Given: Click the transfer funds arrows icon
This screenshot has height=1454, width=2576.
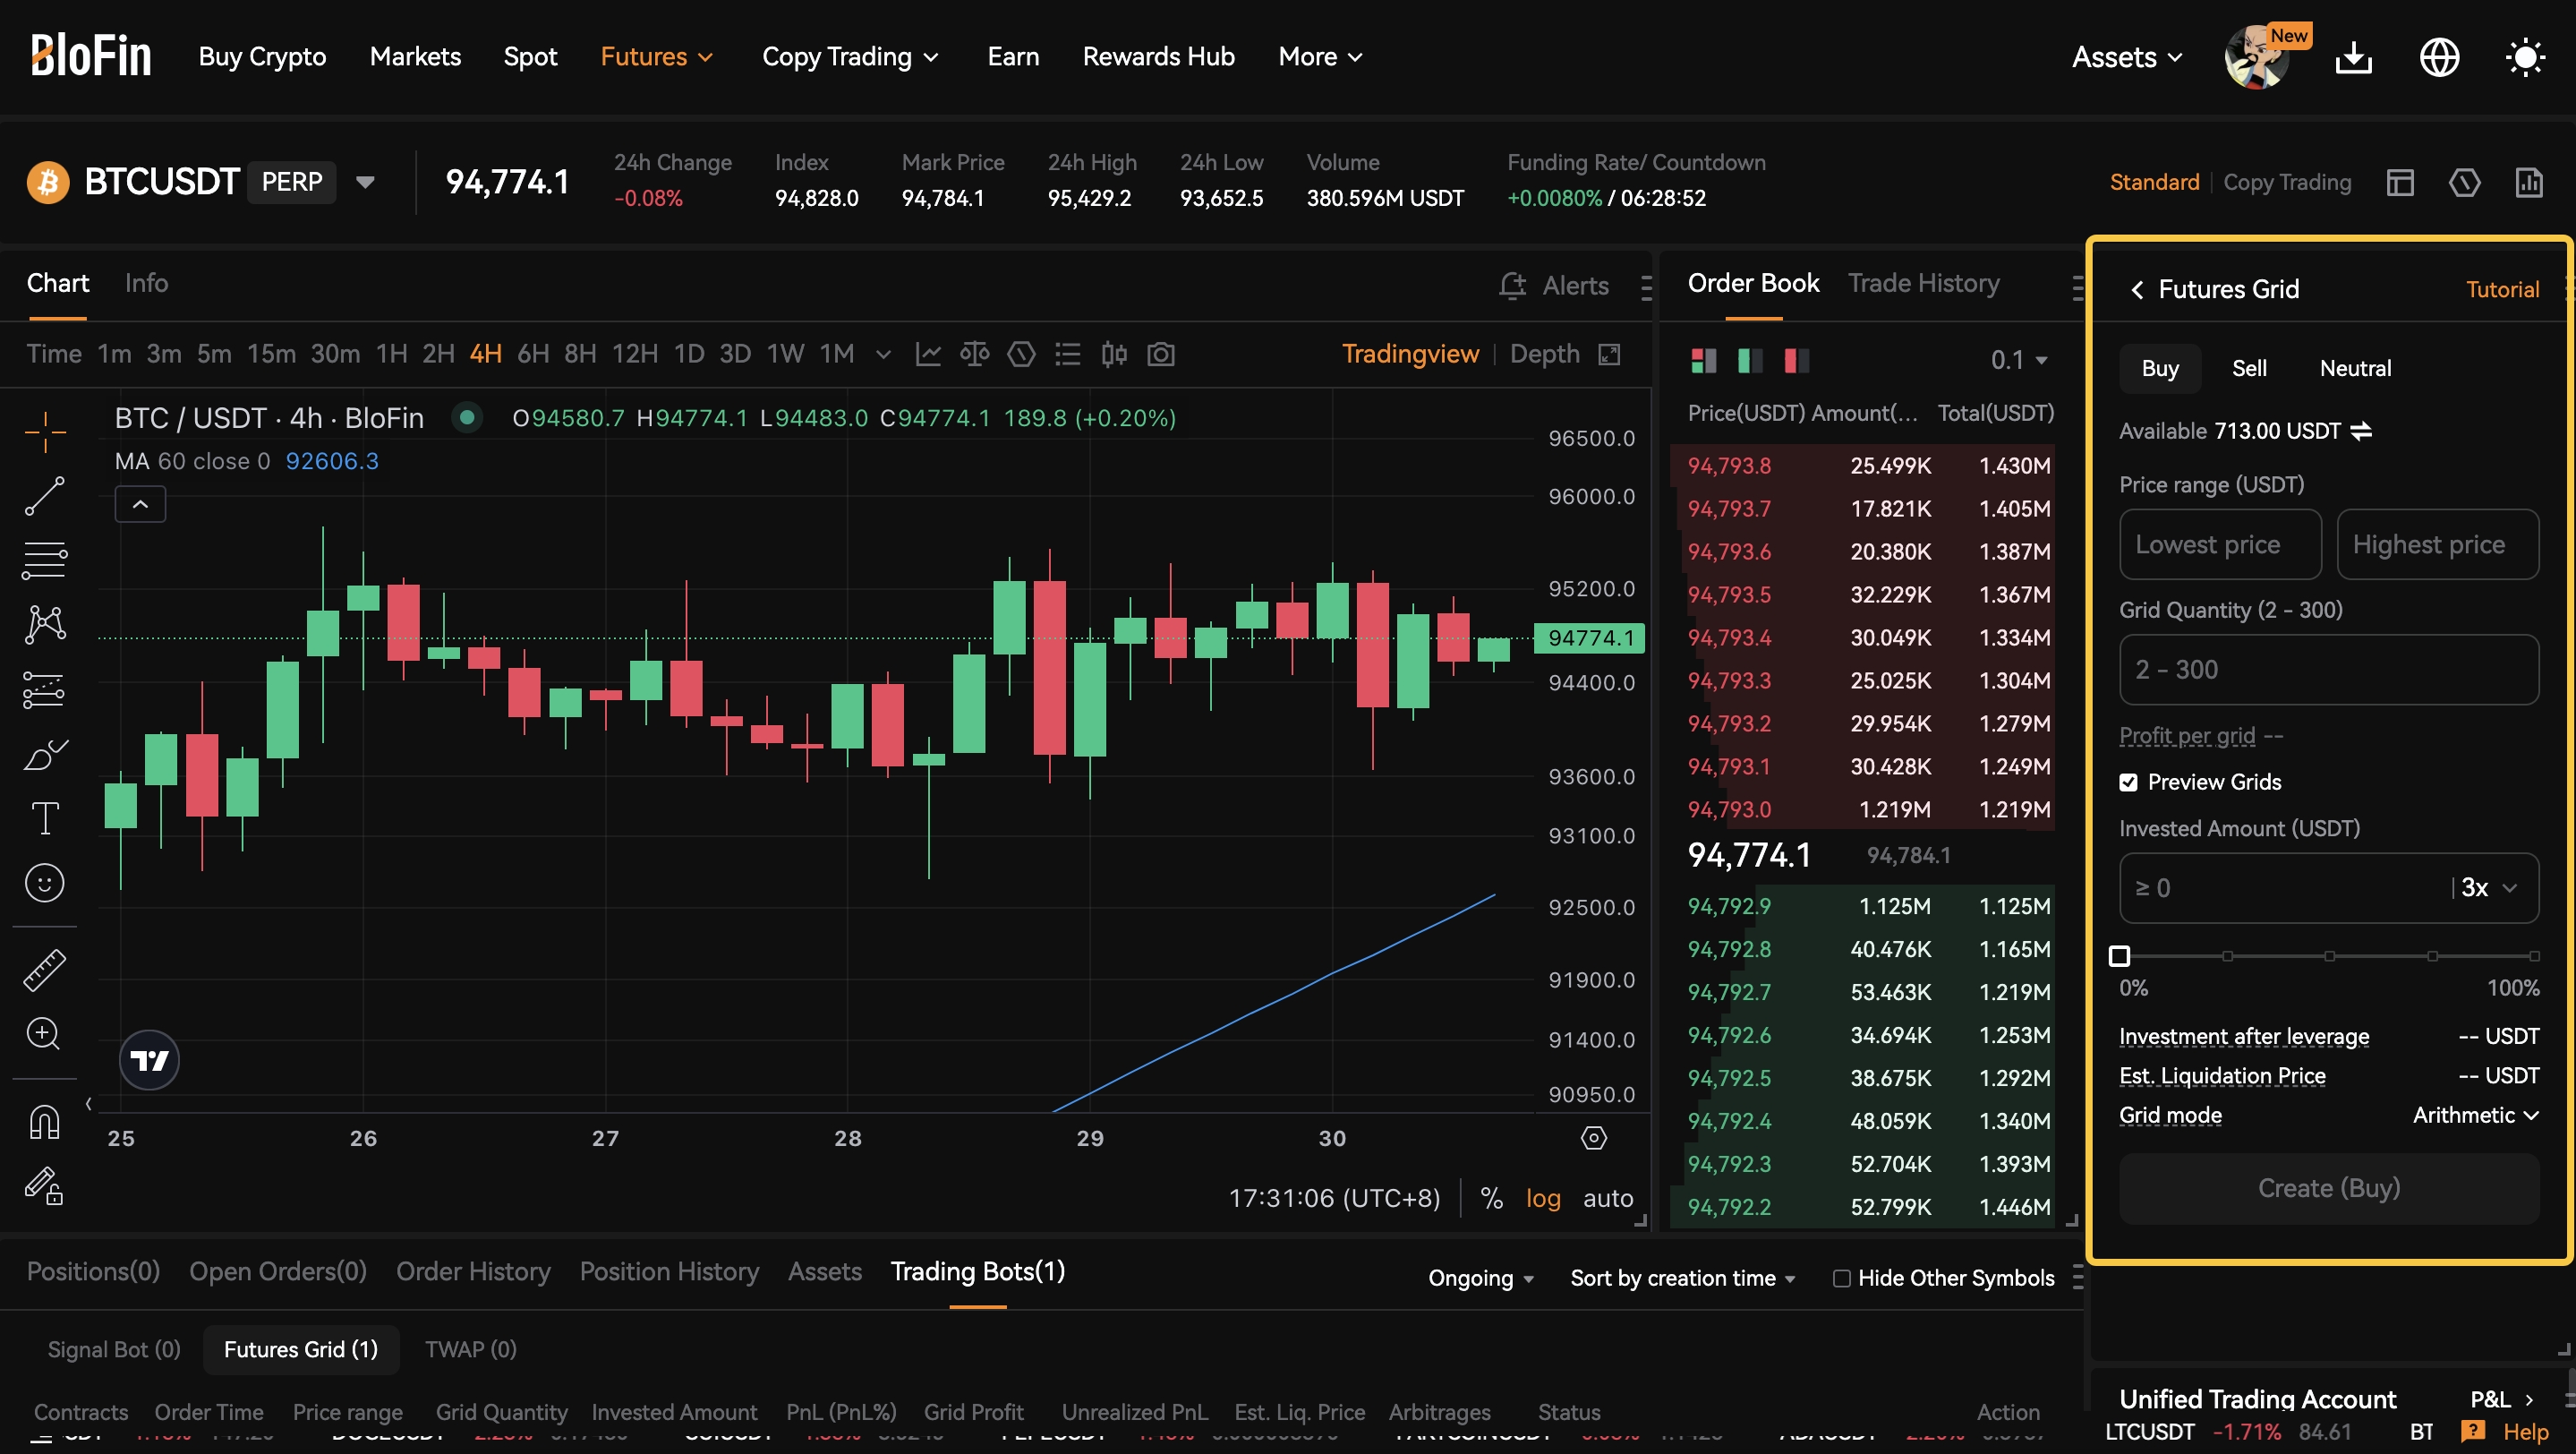Looking at the screenshot, I should click(2361, 431).
